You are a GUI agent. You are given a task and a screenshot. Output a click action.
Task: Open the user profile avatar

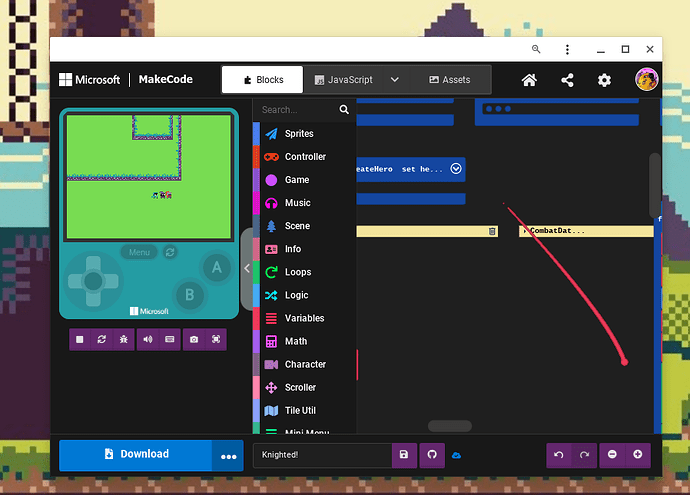pyautogui.click(x=646, y=80)
